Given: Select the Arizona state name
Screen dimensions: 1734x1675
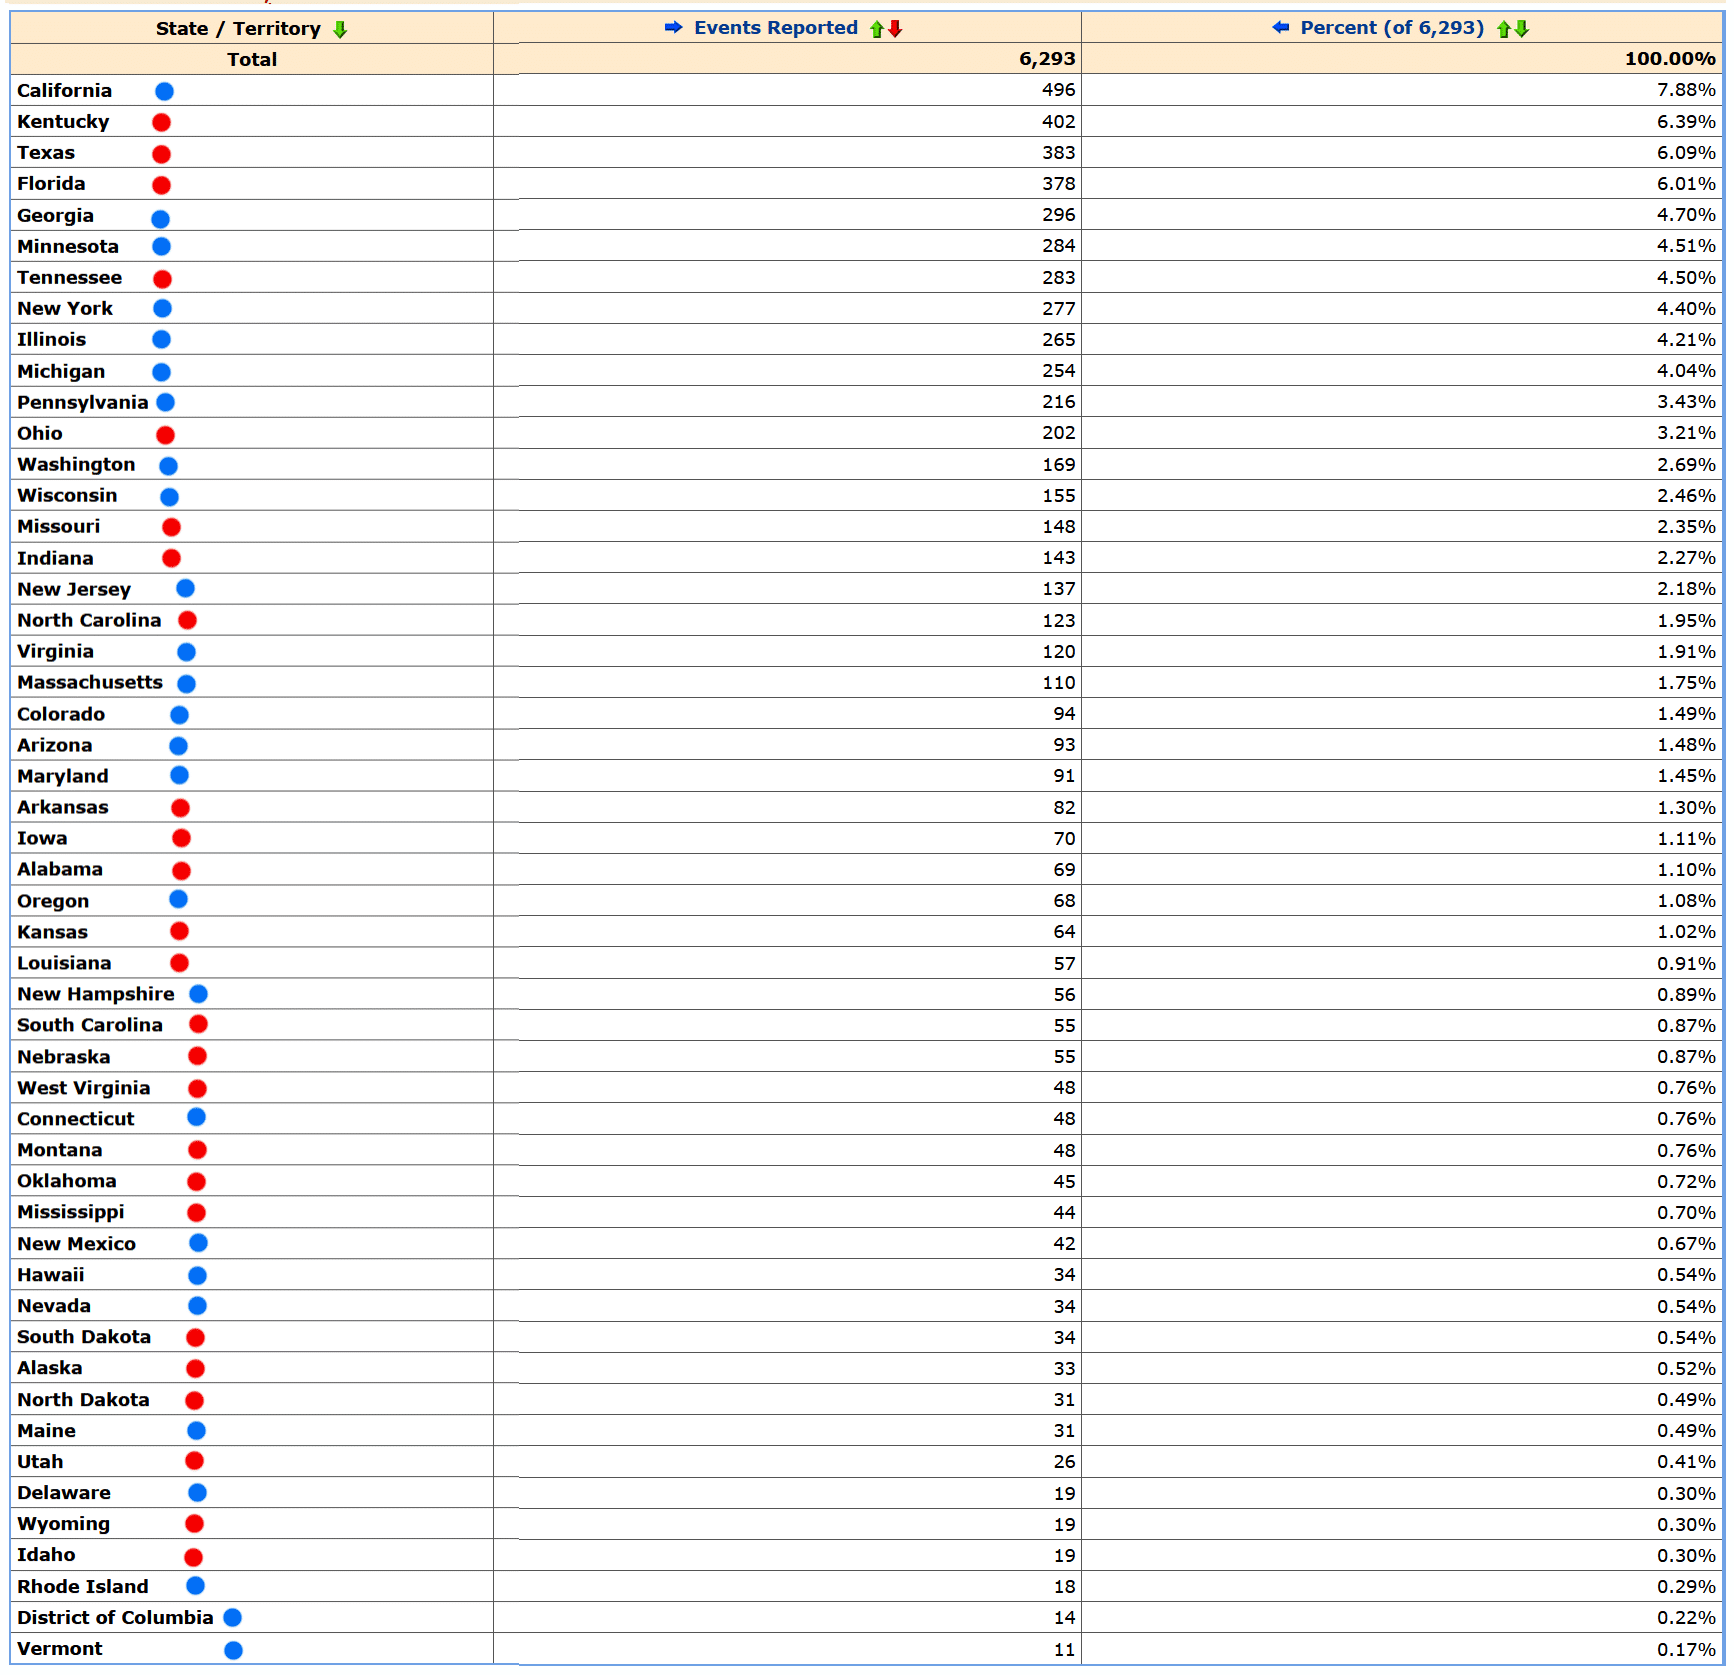Looking at the screenshot, I should (54, 746).
